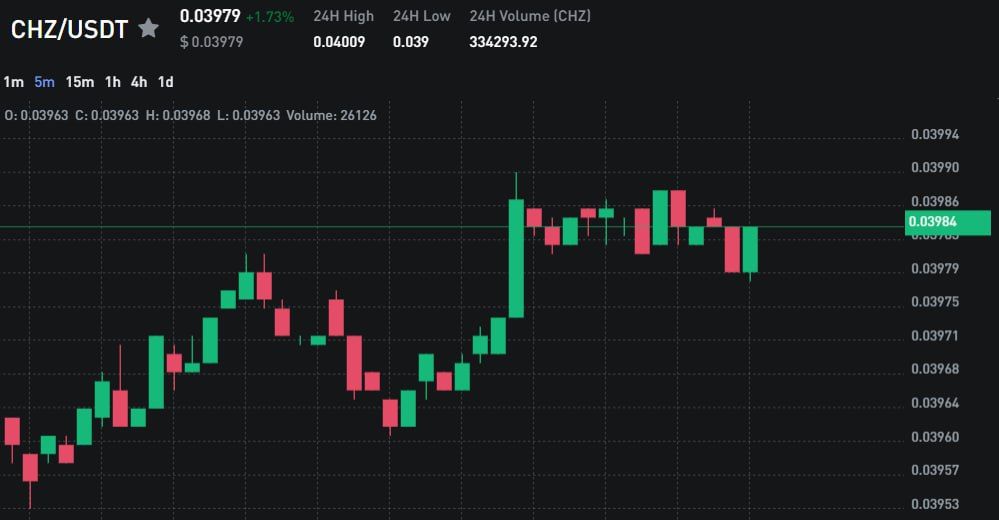
Task: Click the Volume: 26126 readout
Action: [331, 115]
